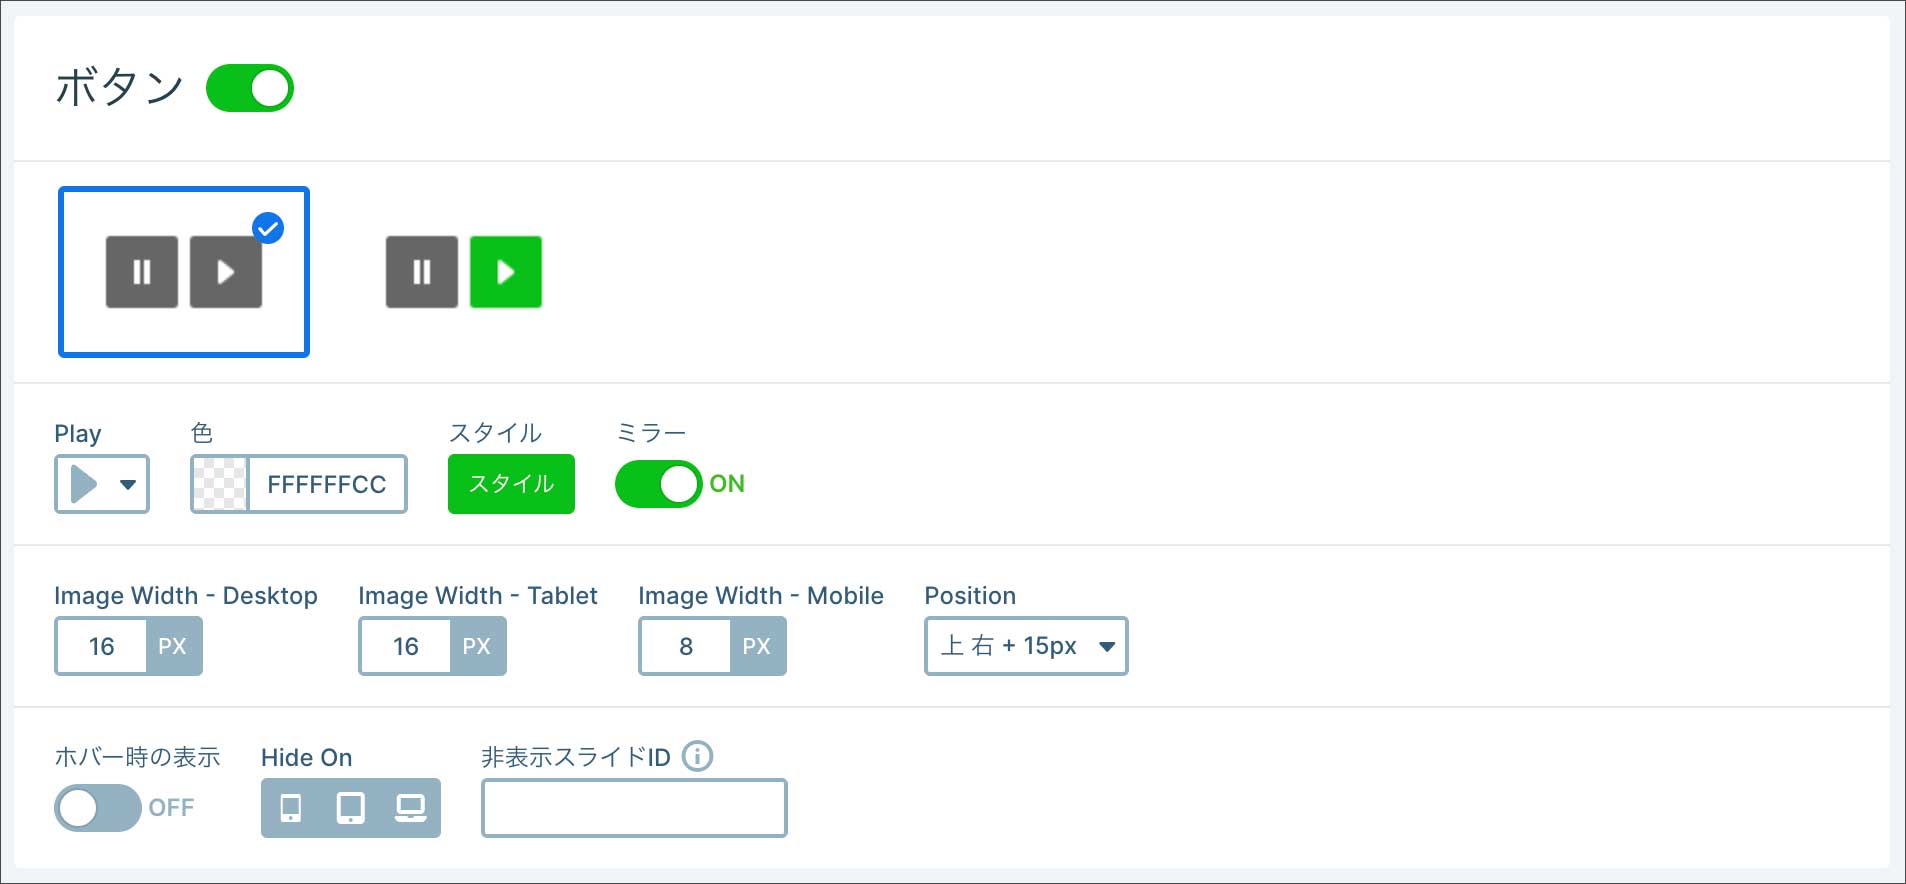Open the Position dropdown
Viewport: 1906px width, 884px height.
tap(1026, 646)
